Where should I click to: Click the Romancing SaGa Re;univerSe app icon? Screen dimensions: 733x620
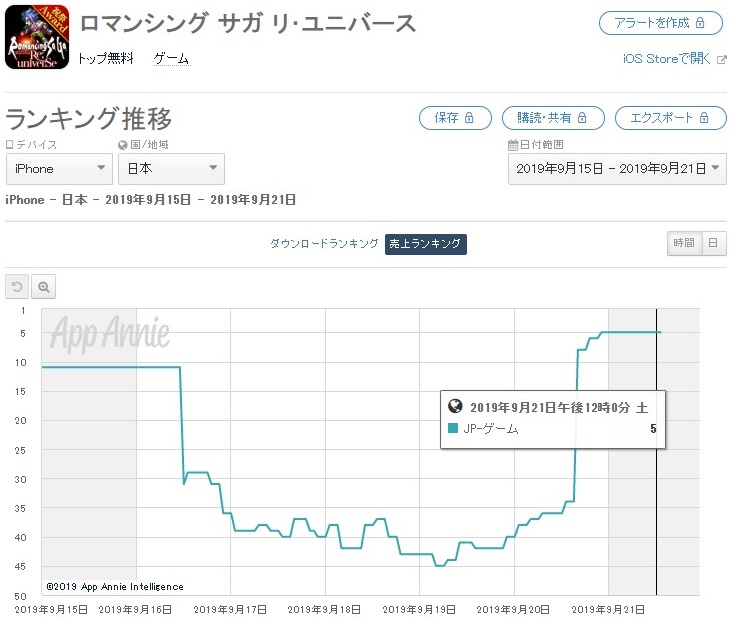point(37,37)
